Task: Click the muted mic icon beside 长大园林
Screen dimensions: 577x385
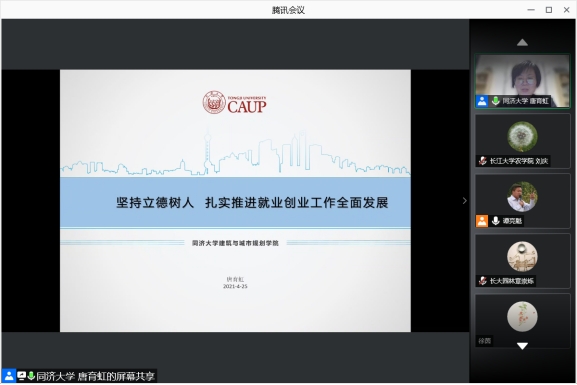Action: pyautogui.click(x=483, y=281)
